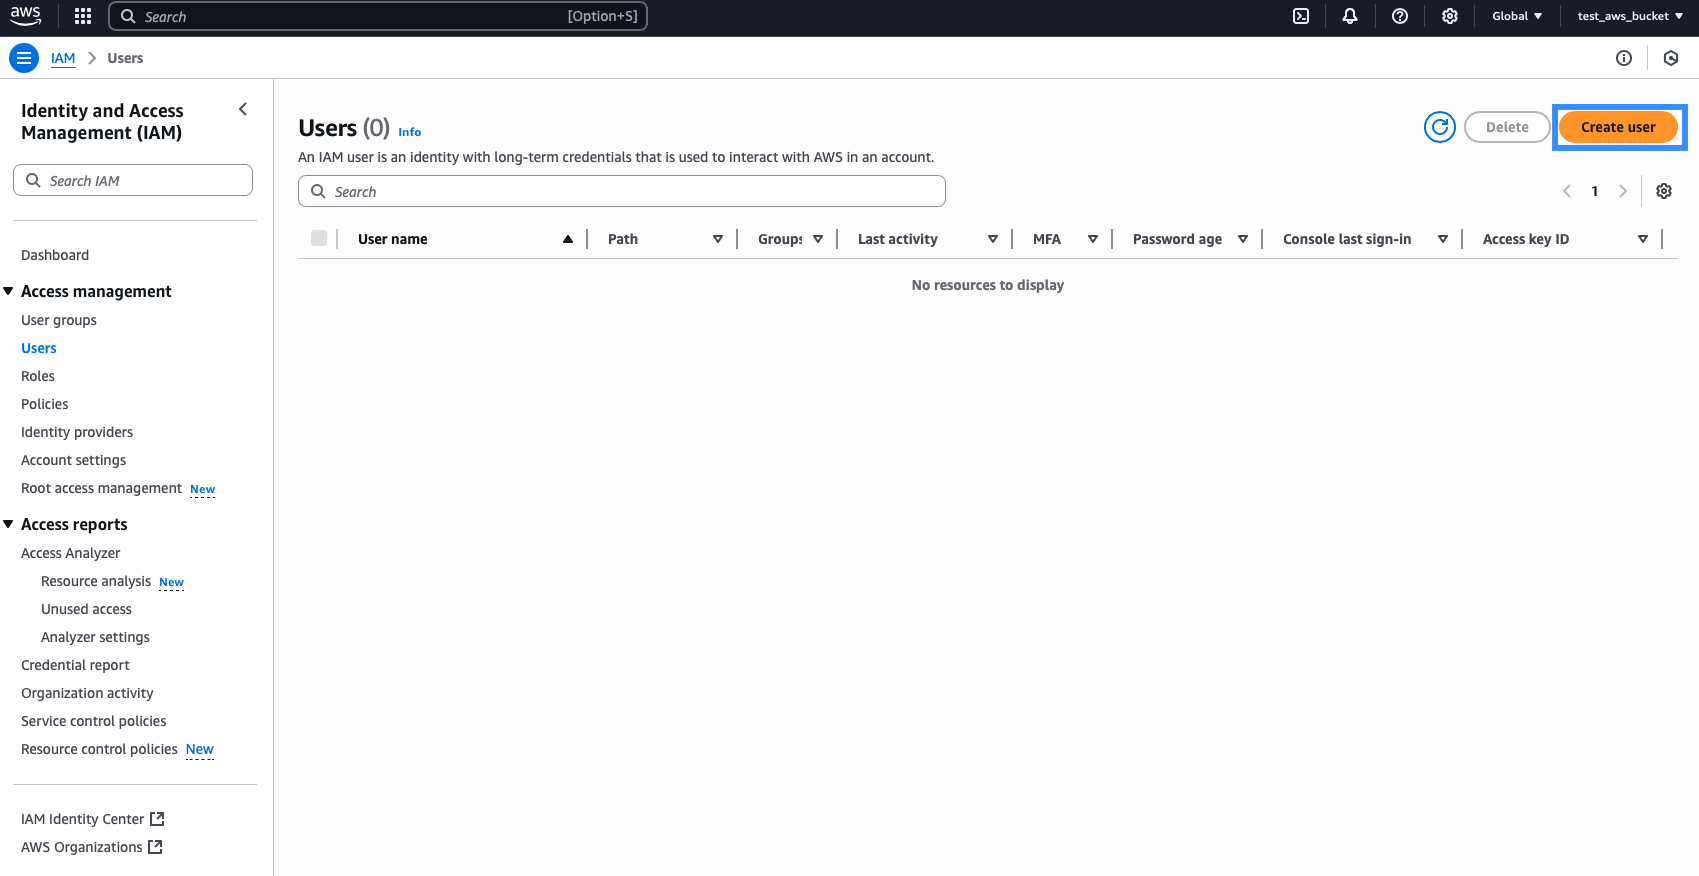Click the Delete button
Image resolution: width=1699 pixels, height=876 pixels.
tap(1507, 127)
